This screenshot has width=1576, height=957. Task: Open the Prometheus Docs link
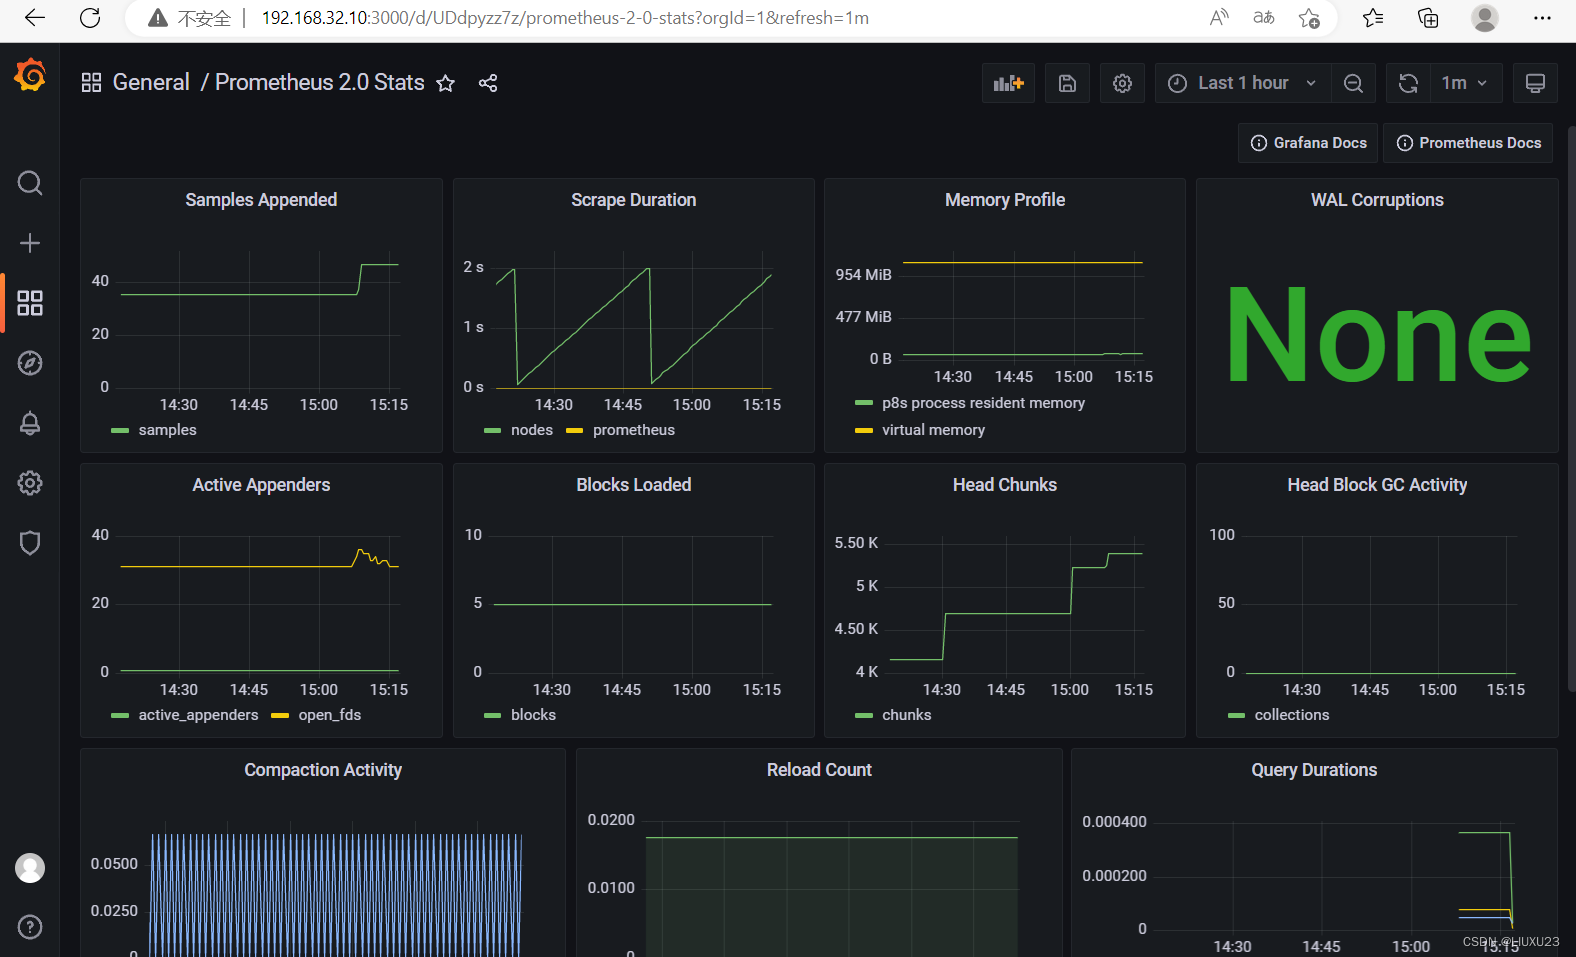[x=1468, y=143]
